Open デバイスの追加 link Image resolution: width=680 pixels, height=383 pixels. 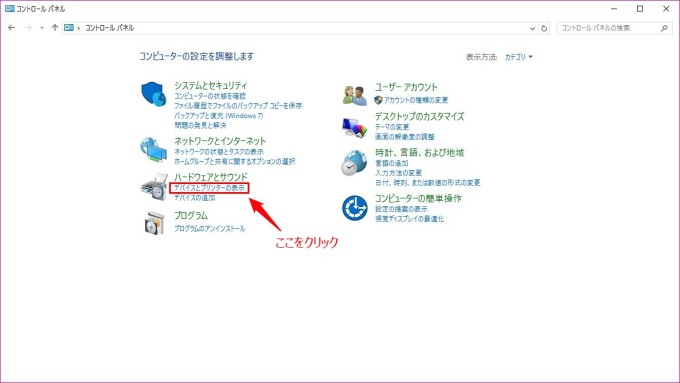coord(195,198)
